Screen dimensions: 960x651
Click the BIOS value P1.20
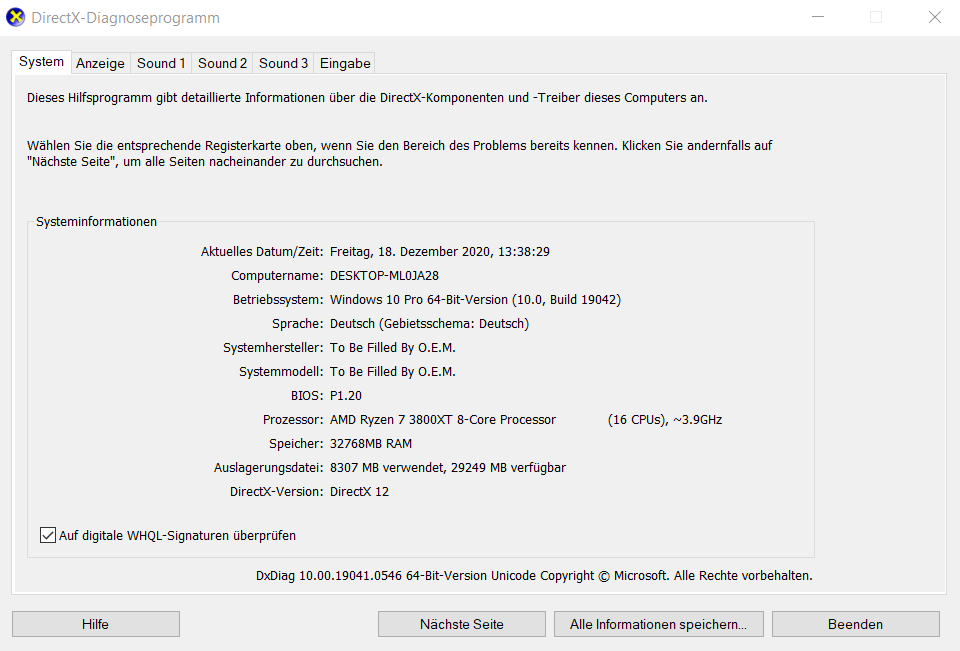[x=345, y=396]
